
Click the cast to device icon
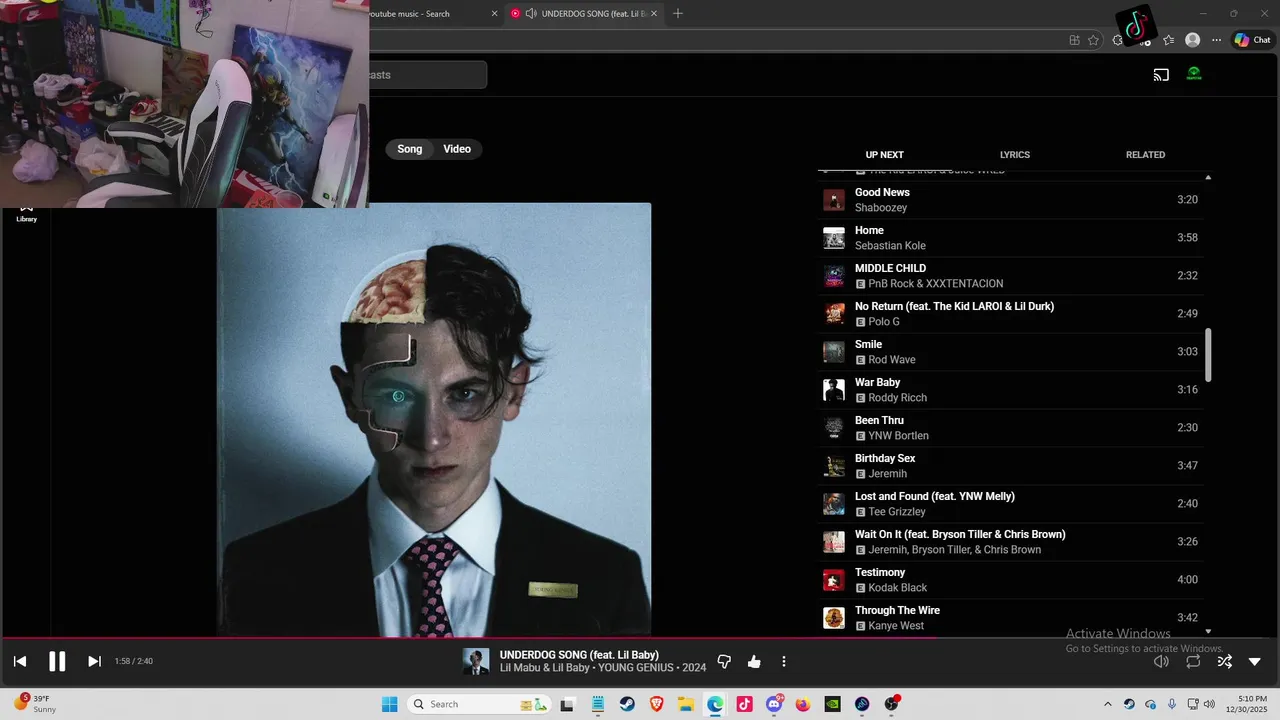(1161, 74)
